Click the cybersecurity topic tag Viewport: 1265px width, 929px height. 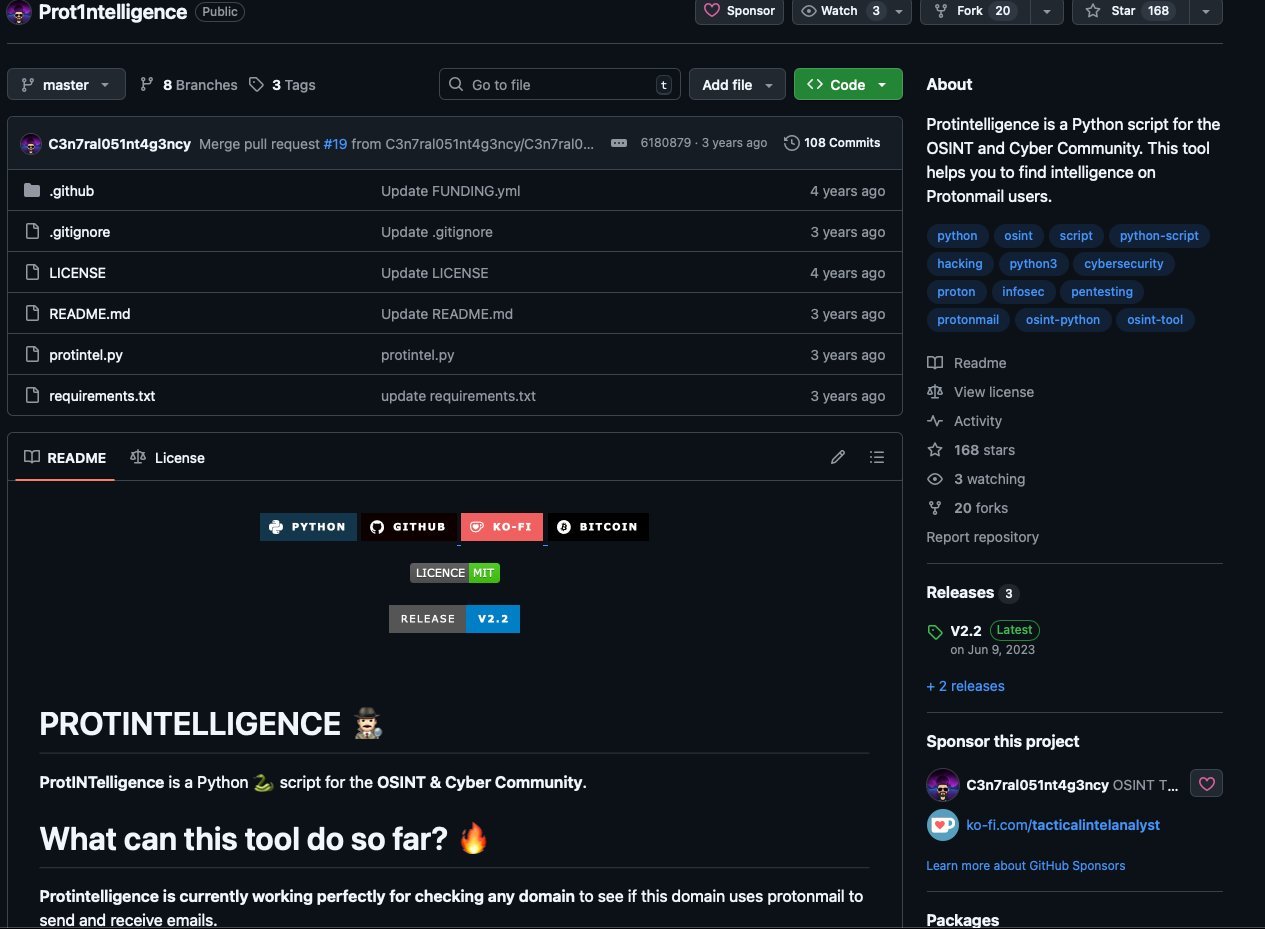(1124, 264)
